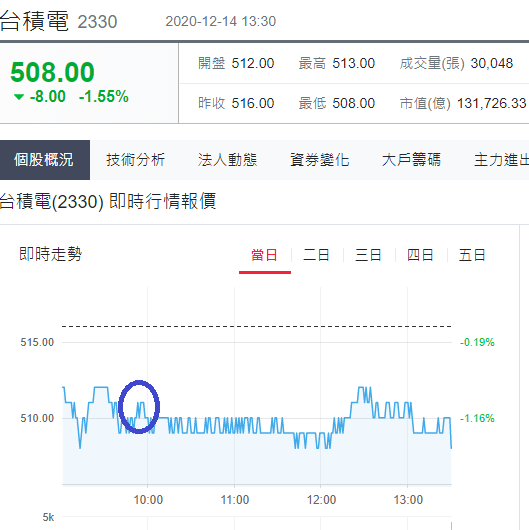Image resolution: width=529 pixels, height=530 pixels.
Task: Switch the chart to 三日
Action: (368, 255)
